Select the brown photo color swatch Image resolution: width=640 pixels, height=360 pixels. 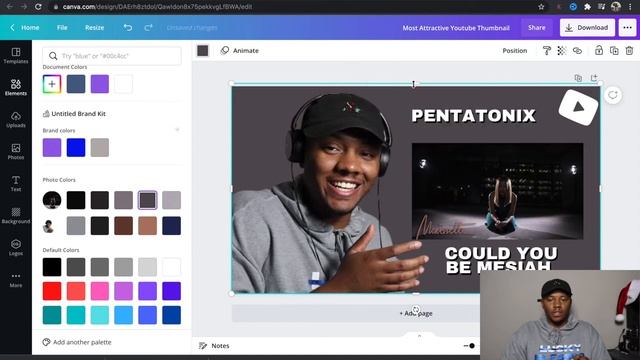(x=123, y=226)
